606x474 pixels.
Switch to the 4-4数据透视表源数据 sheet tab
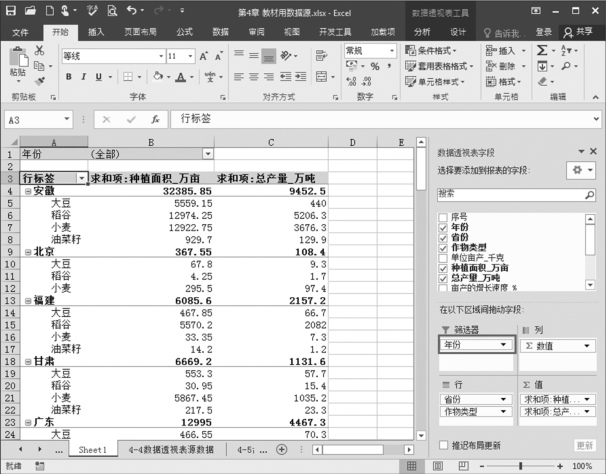pos(171,450)
